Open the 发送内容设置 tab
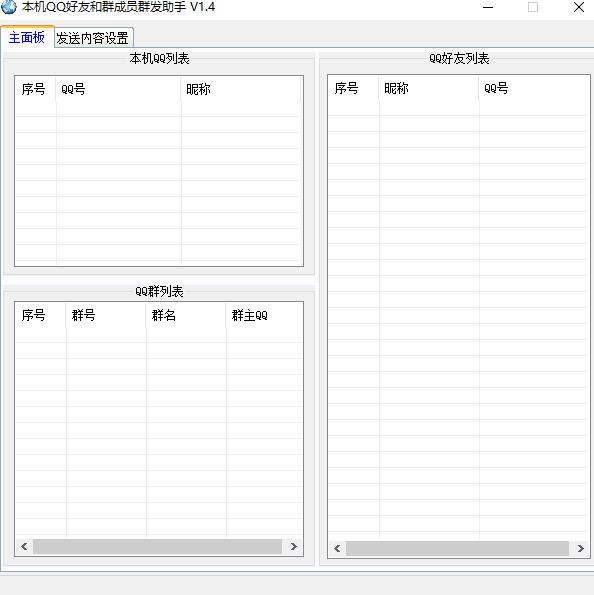Screen dimensions: 594x595 click(x=93, y=38)
